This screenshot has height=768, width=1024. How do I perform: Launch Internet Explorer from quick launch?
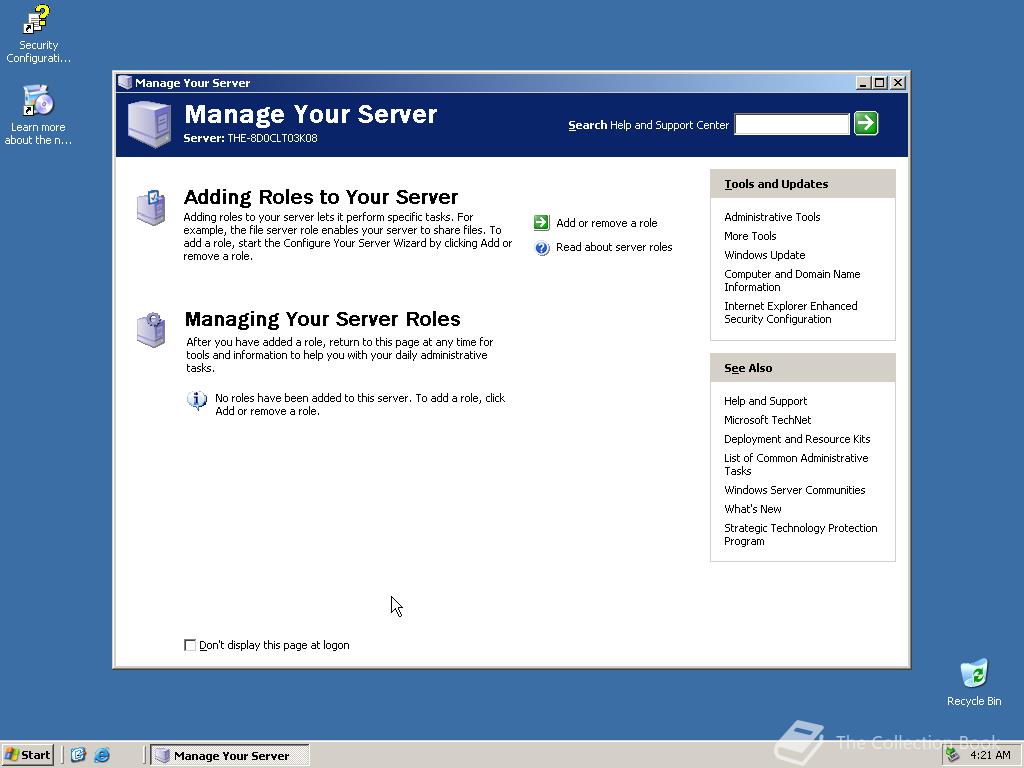click(102, 755)
